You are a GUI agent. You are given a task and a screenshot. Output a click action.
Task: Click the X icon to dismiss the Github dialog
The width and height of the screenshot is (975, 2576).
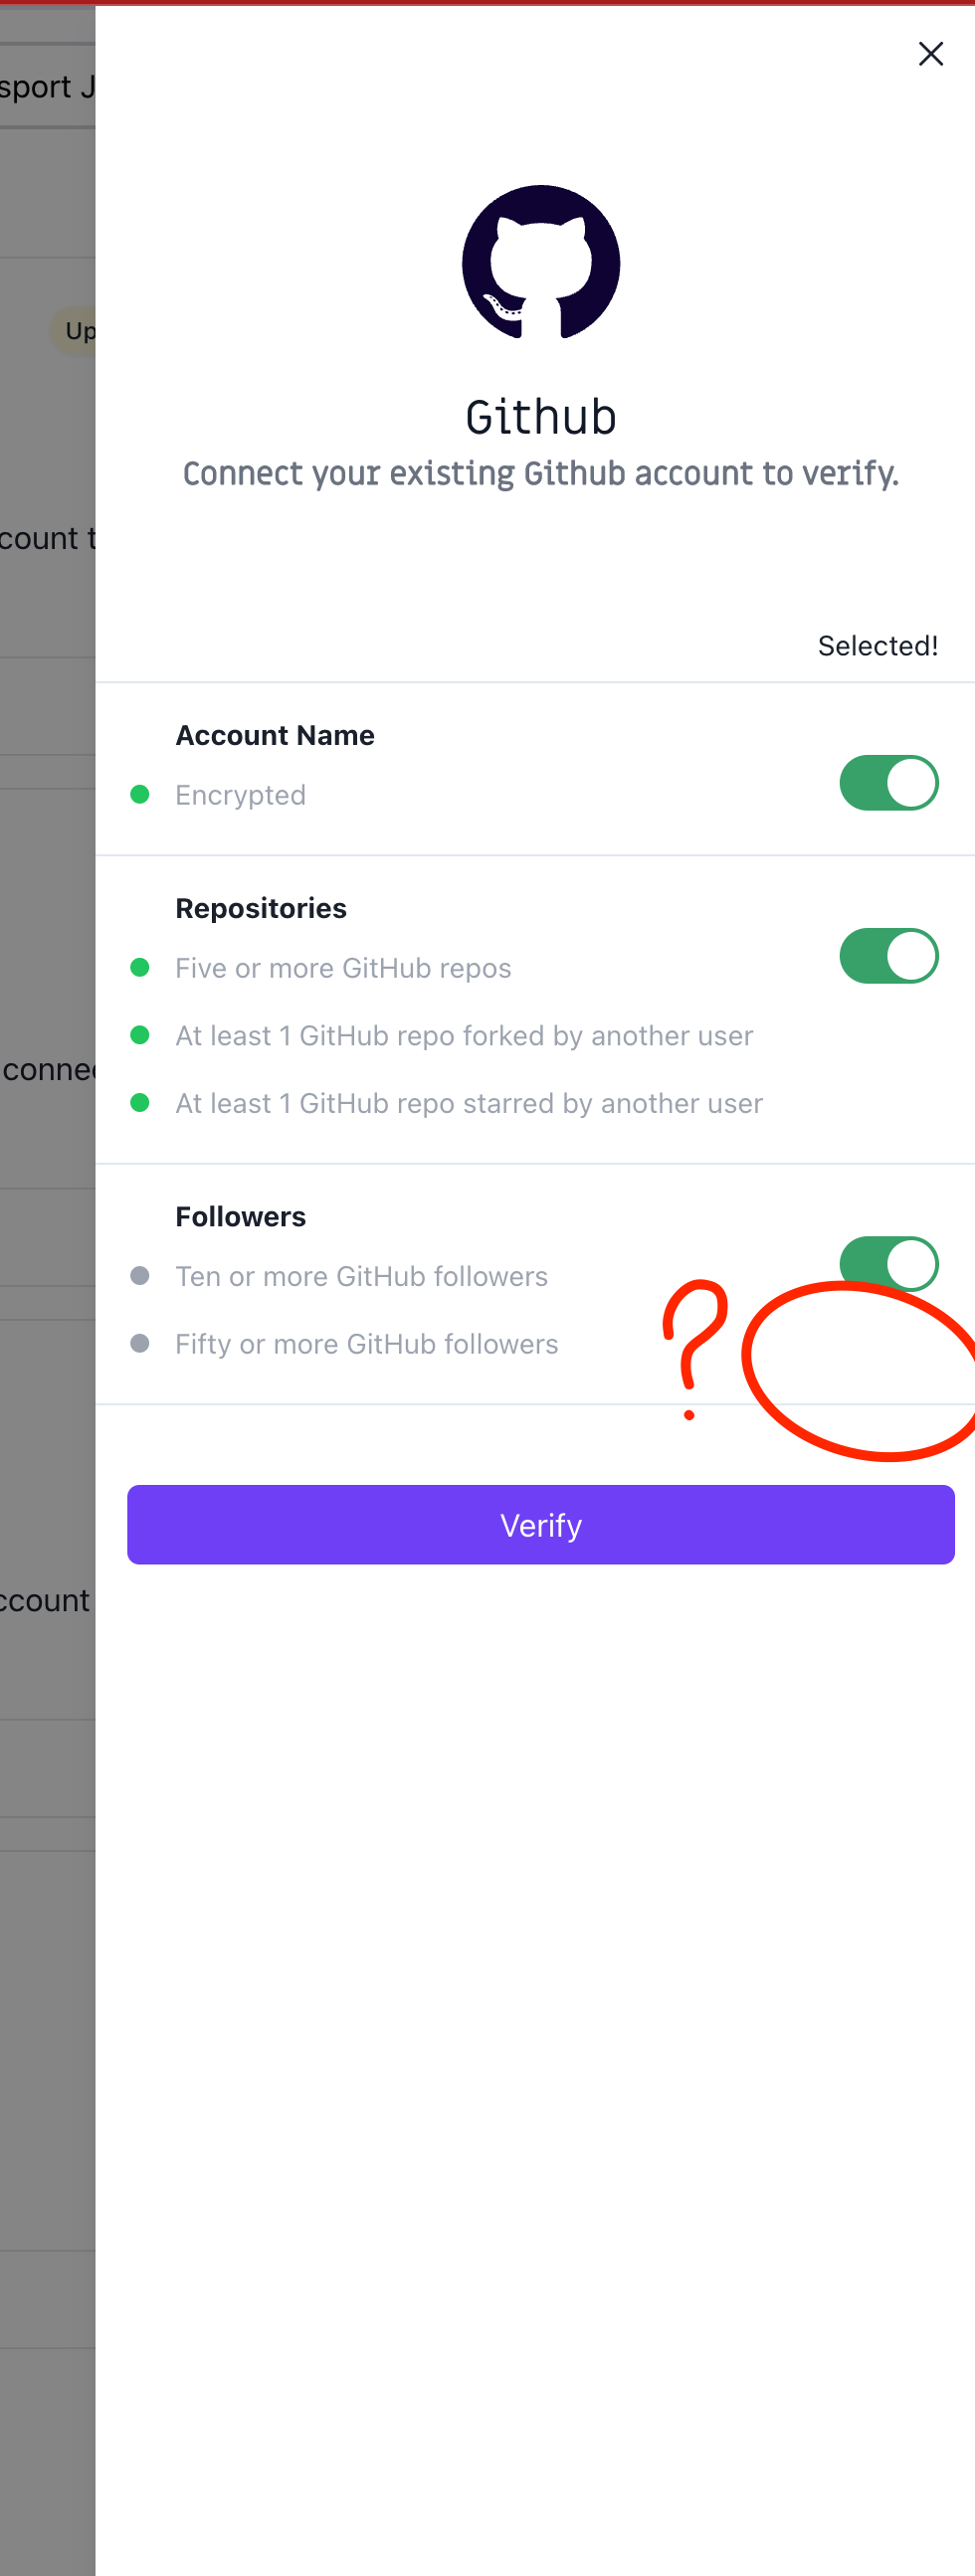click(930, 54)
